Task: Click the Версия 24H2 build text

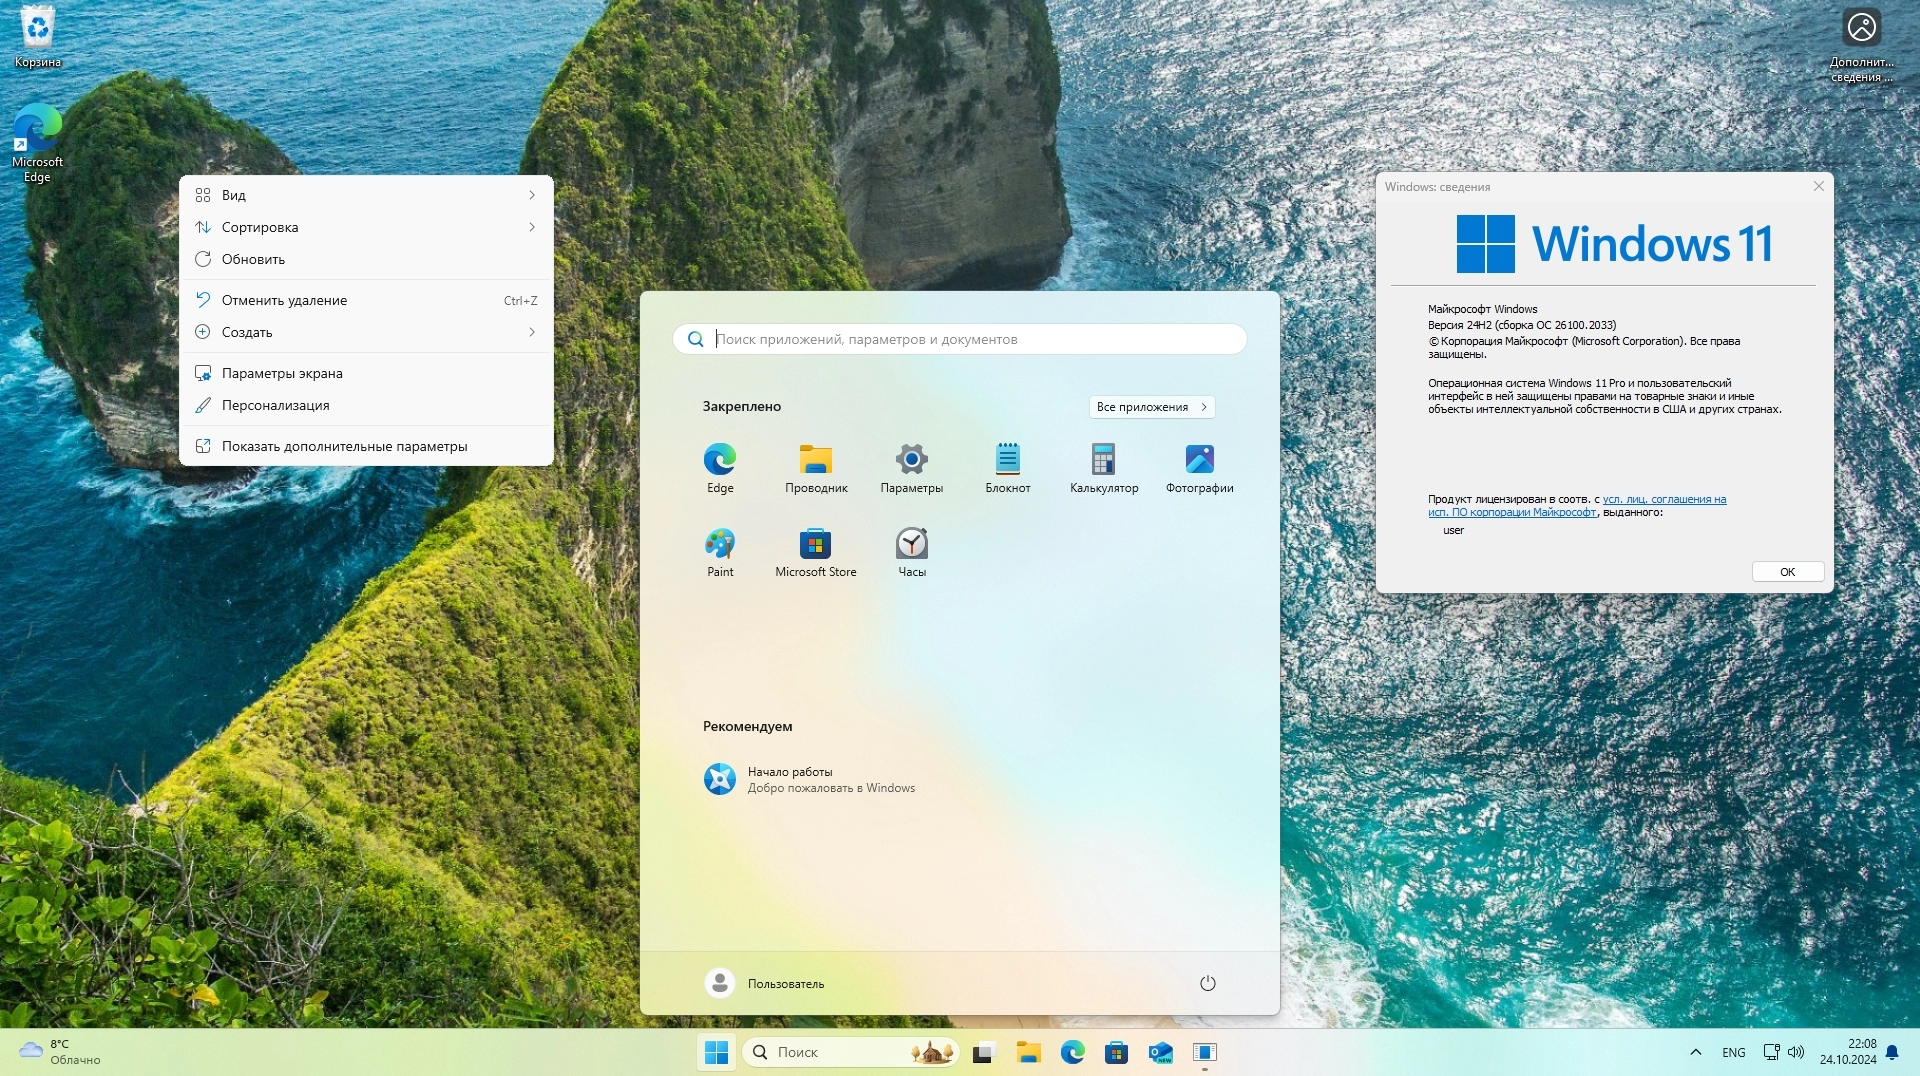Action: pos(1522,325)
